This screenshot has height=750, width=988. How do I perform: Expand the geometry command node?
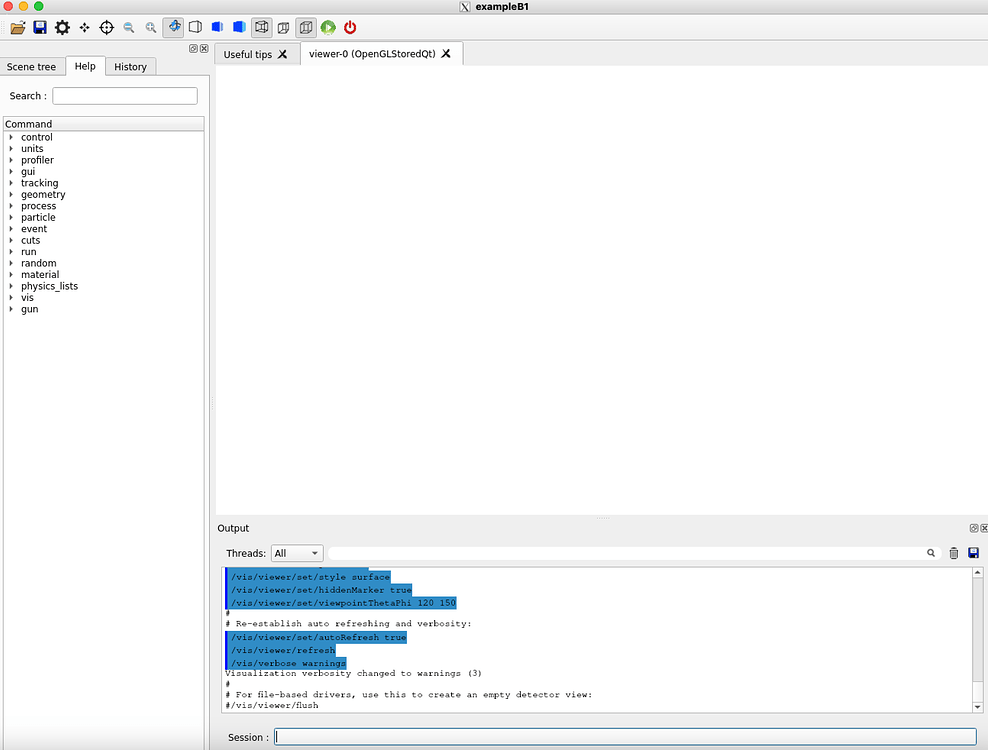[x=11, y=194]
